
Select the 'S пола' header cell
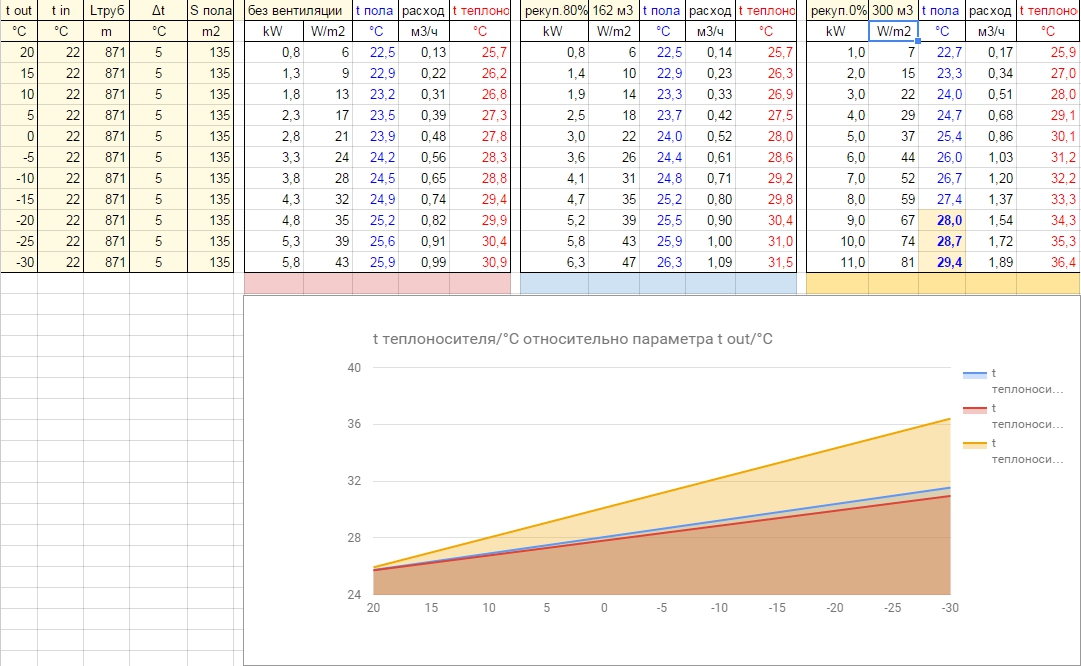[x=210, y=10]
